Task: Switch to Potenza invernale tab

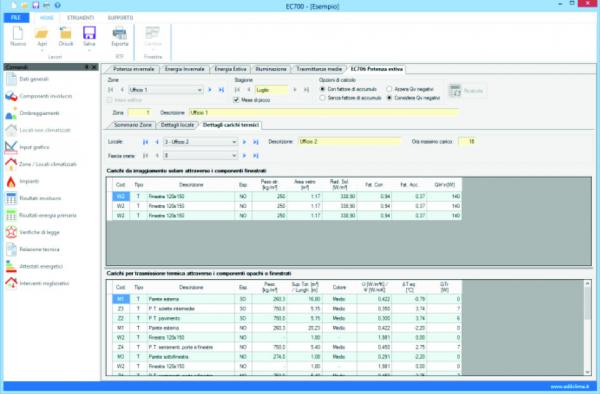Action: click(133, 69)
